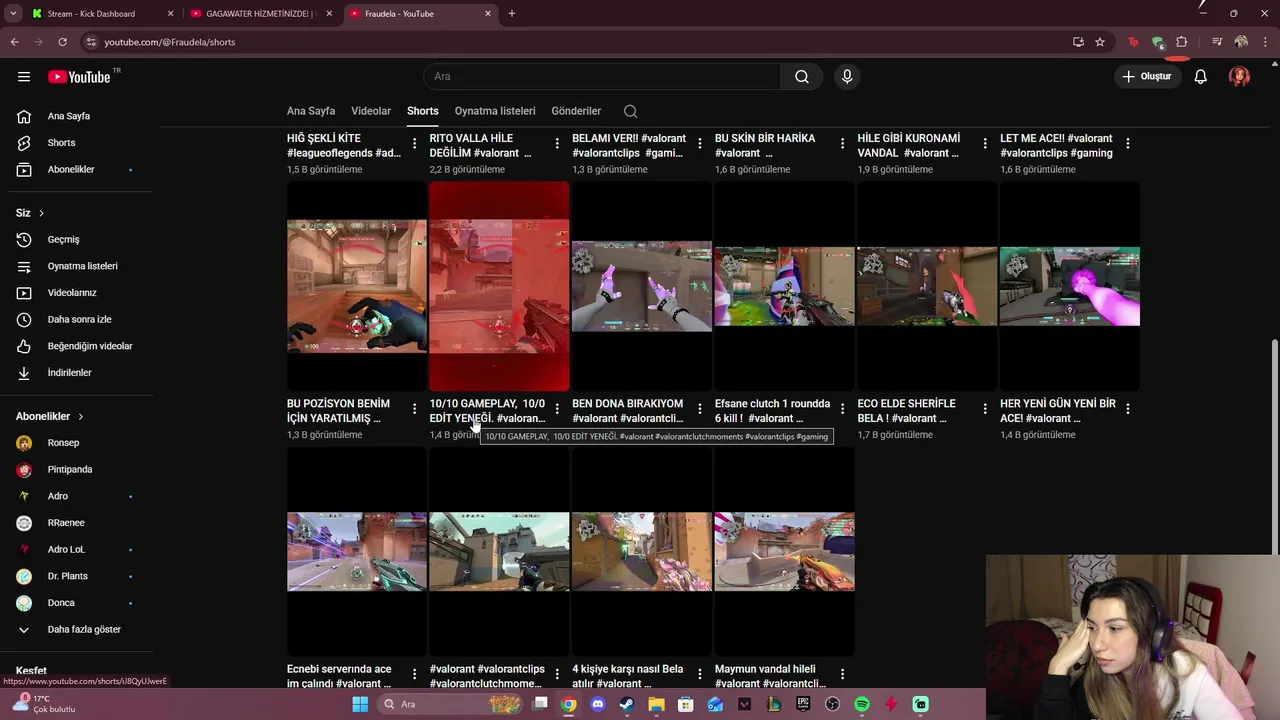Viewport: 1280px width, 720px height.
Task: Click the page vertical scrollbar thumb
Action: point(1274,446)
